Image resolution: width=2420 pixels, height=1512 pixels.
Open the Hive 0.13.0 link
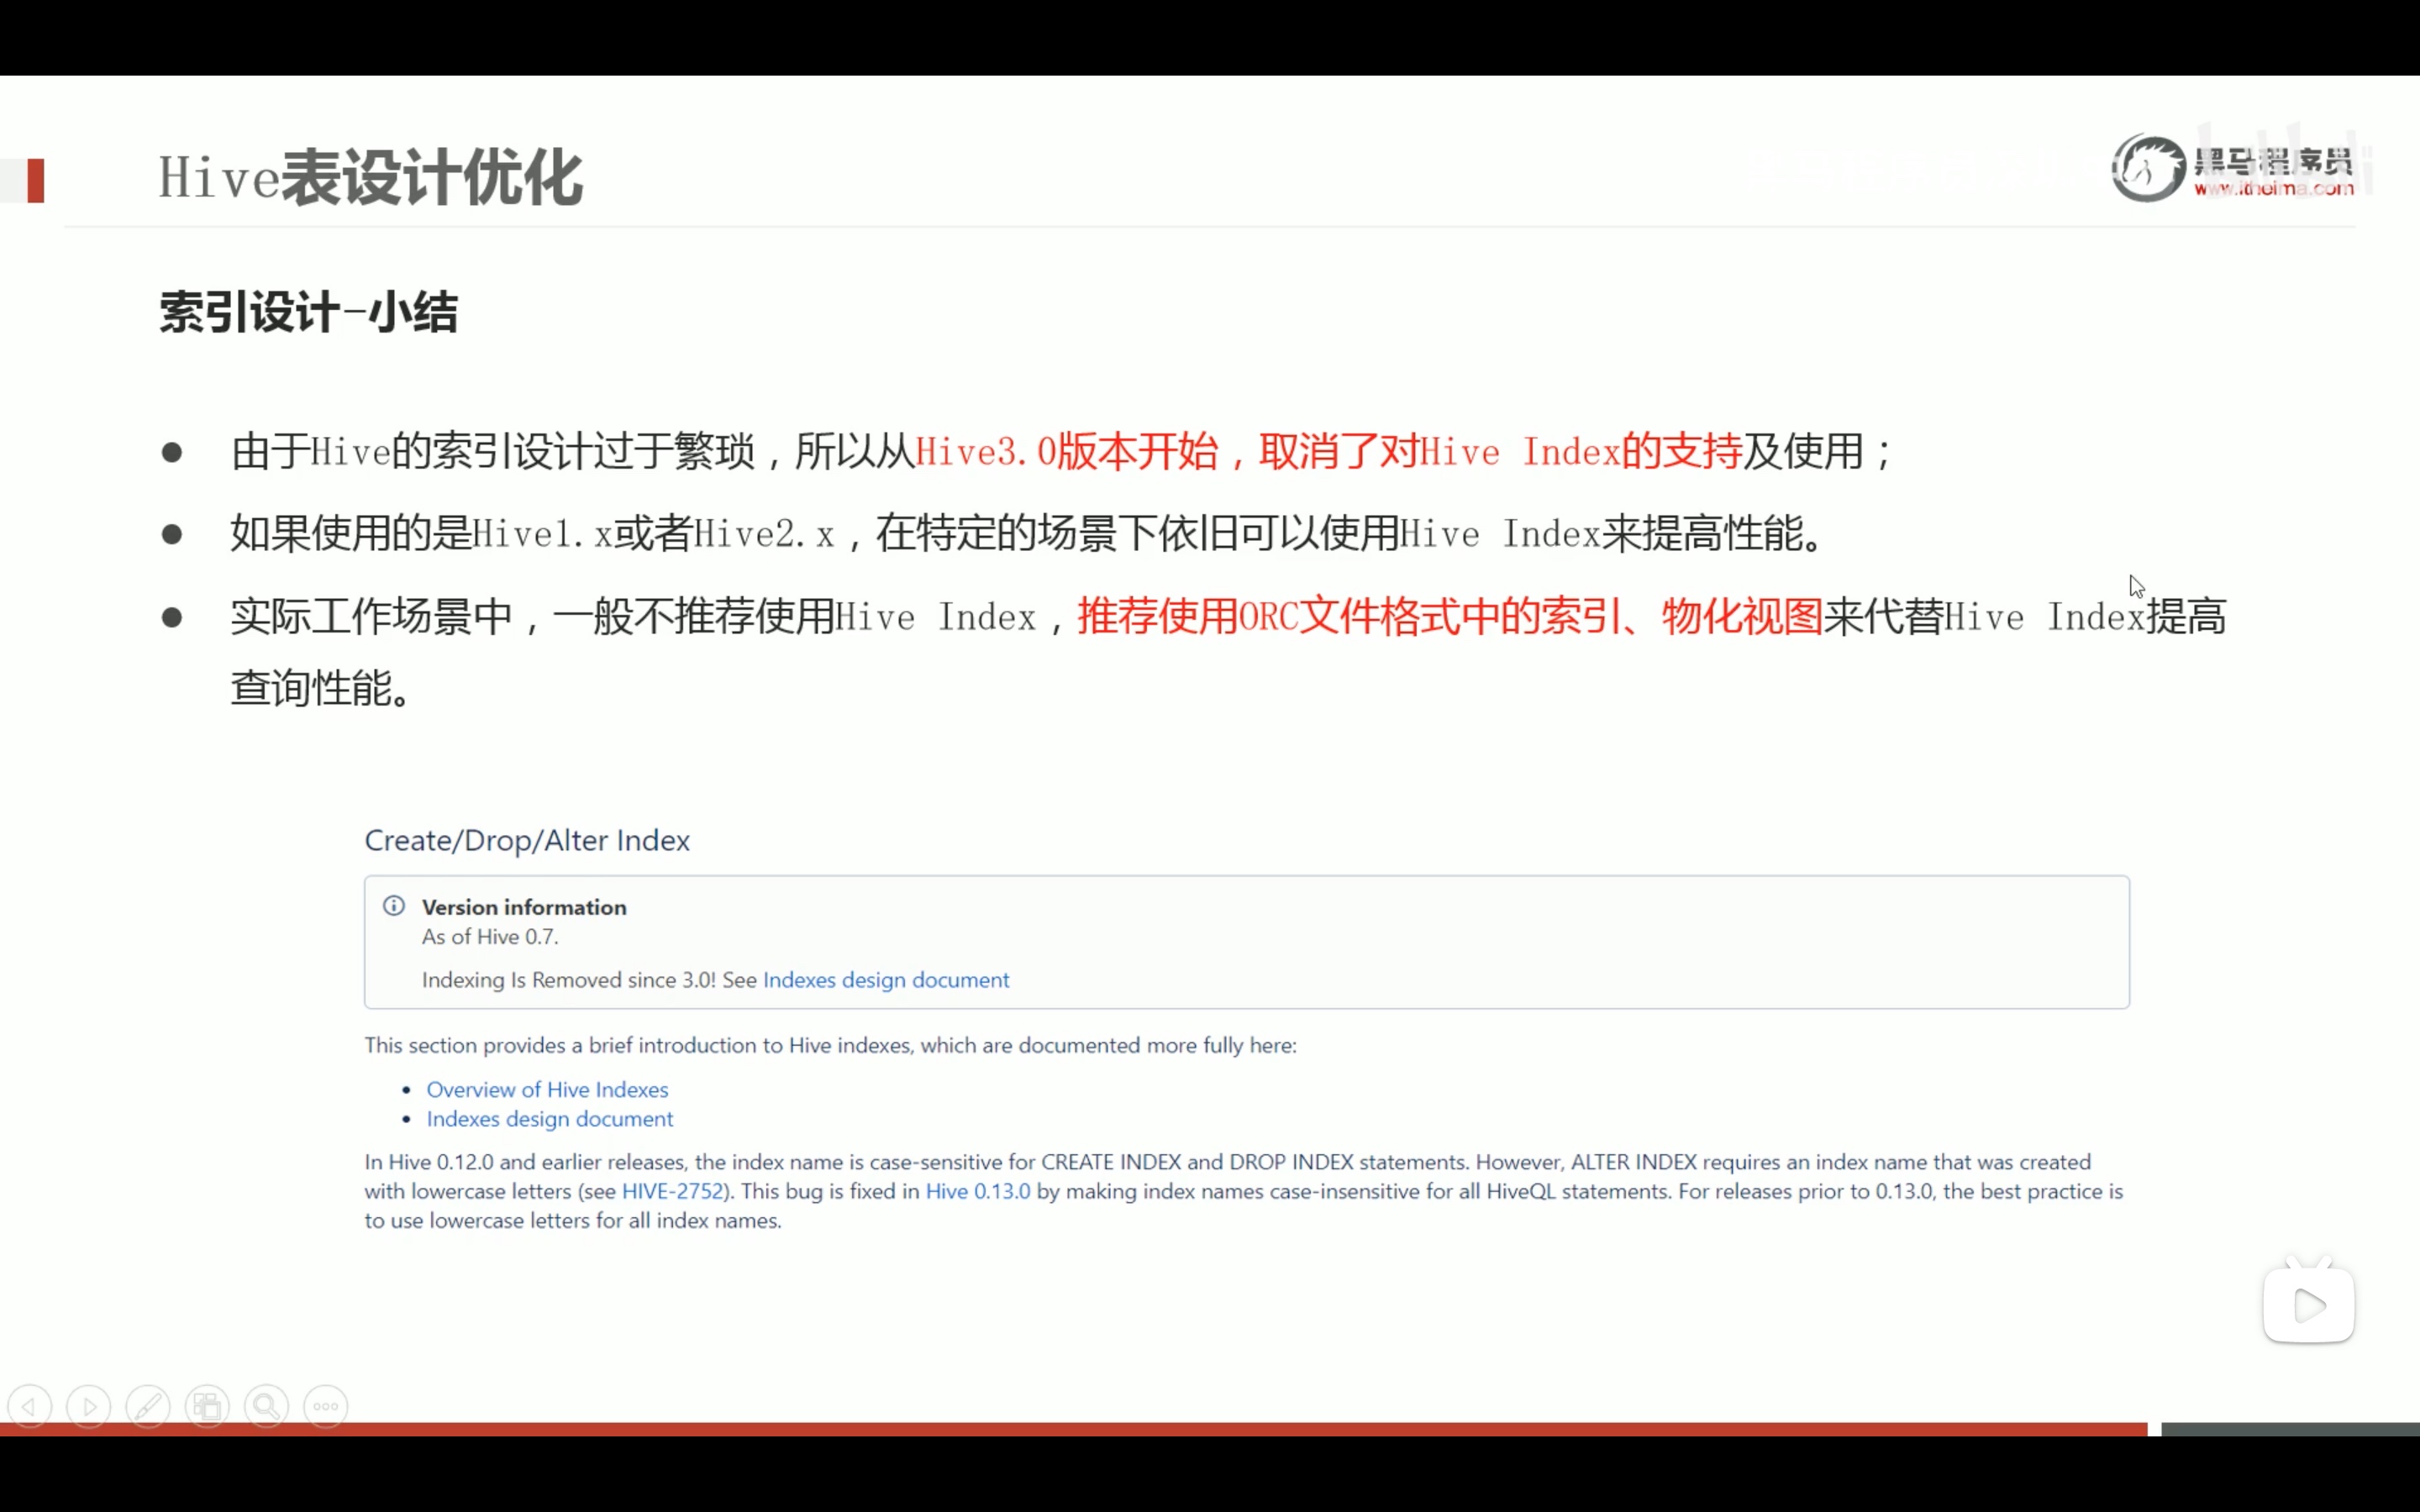point(978,1191)
